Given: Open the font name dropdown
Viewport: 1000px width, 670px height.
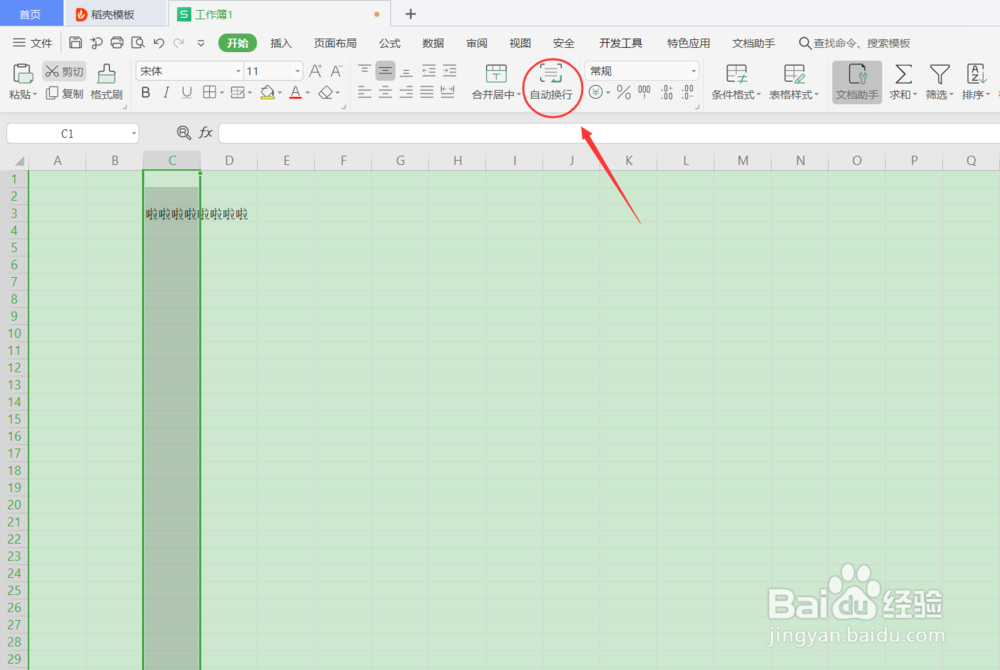Looking at the screenshot, I should click(x=236, y=70).
